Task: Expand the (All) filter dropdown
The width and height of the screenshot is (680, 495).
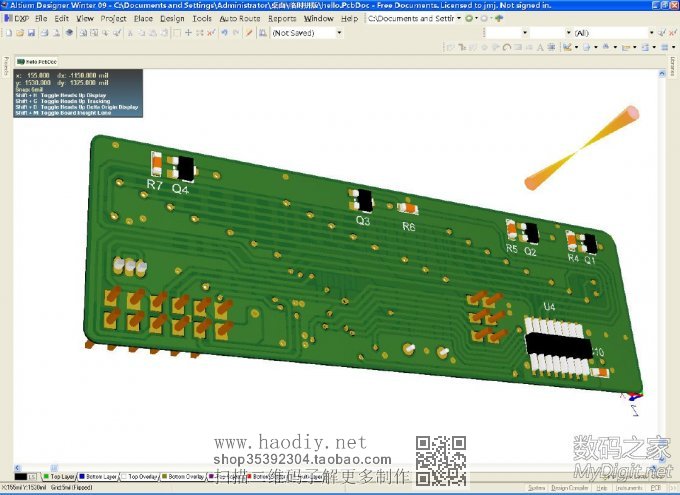Action: (x=651, y=33)
